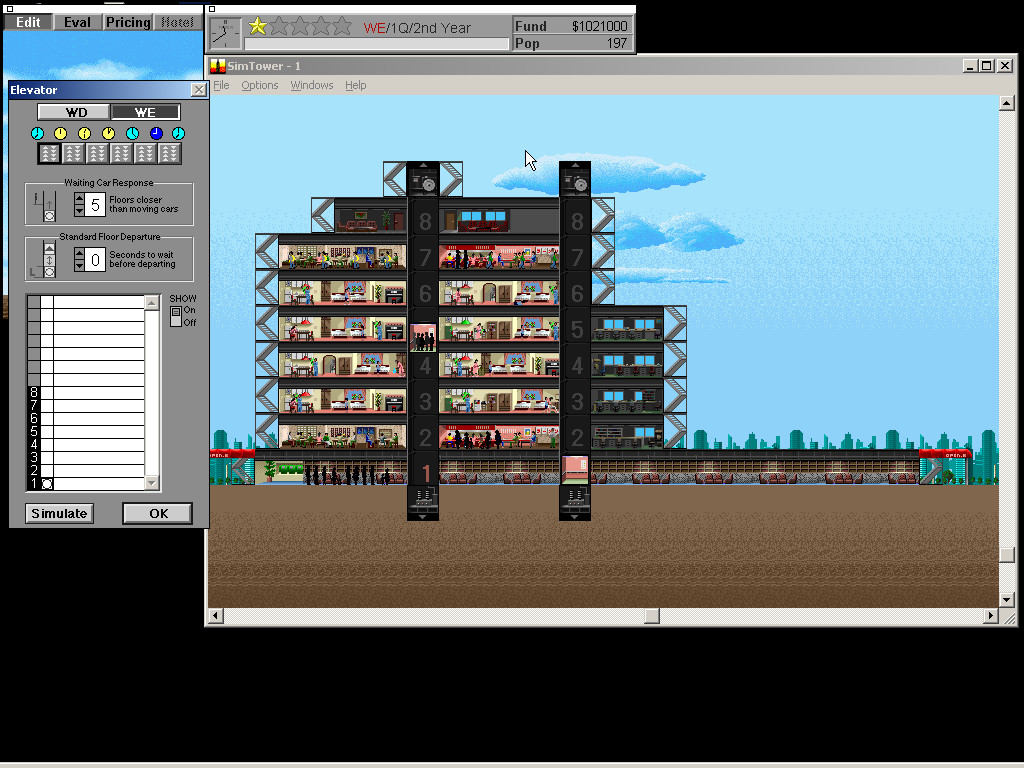Click the Pop value 197

pos(616,43)
